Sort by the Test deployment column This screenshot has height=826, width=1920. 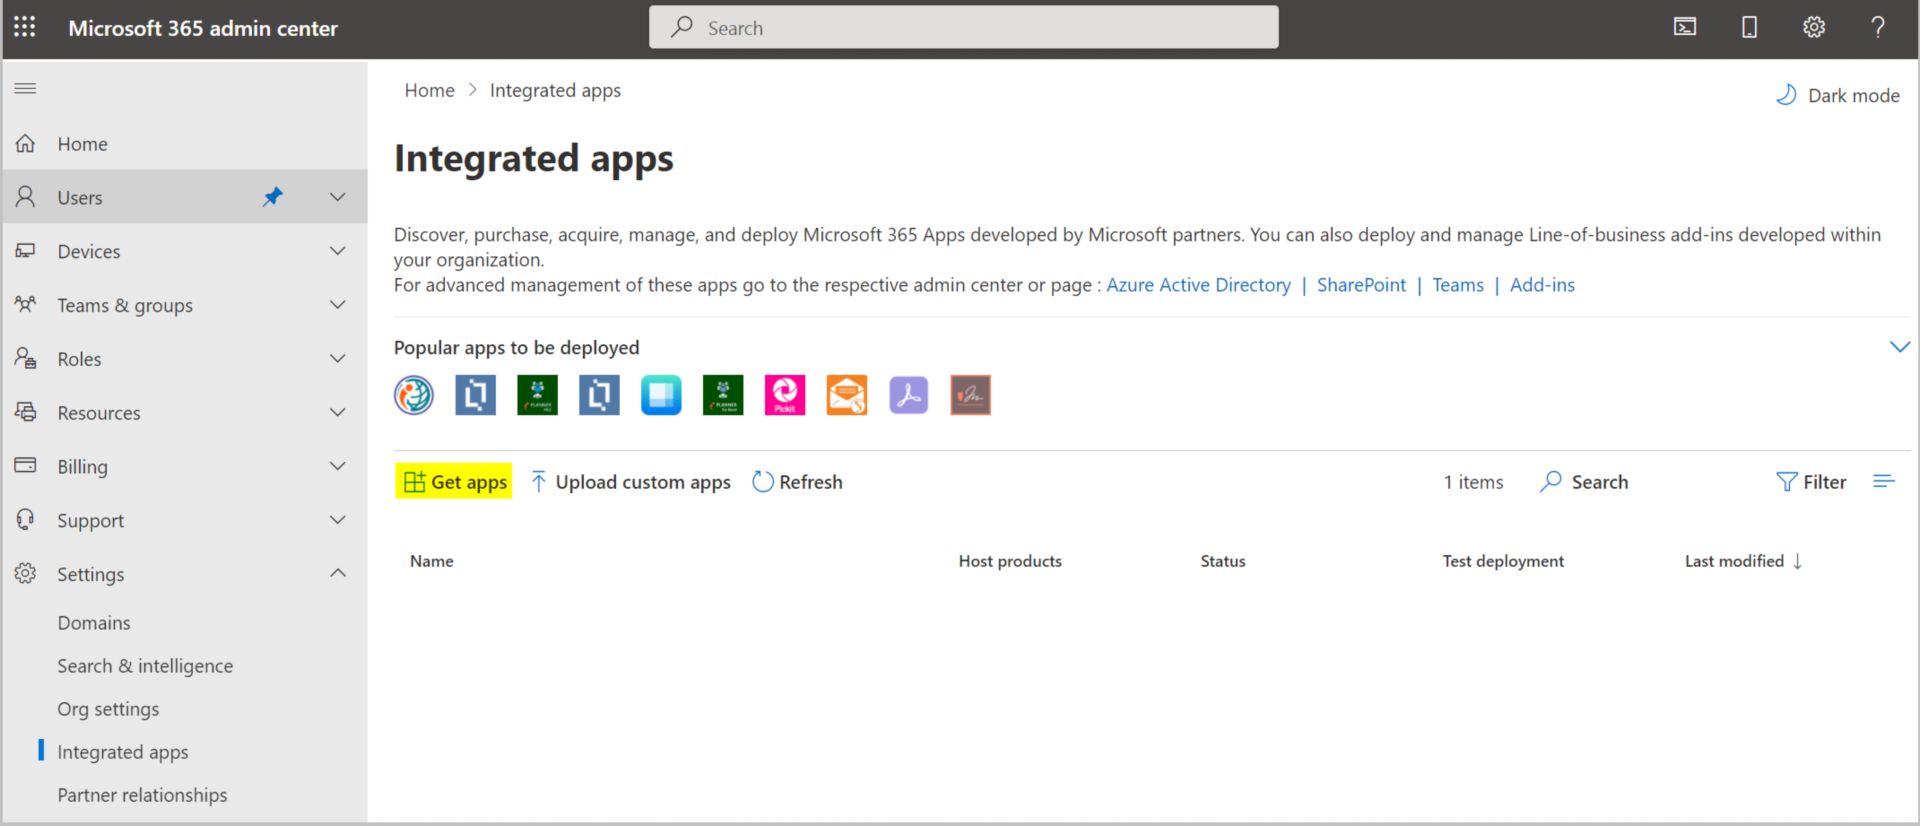[x=1503, y=561]
